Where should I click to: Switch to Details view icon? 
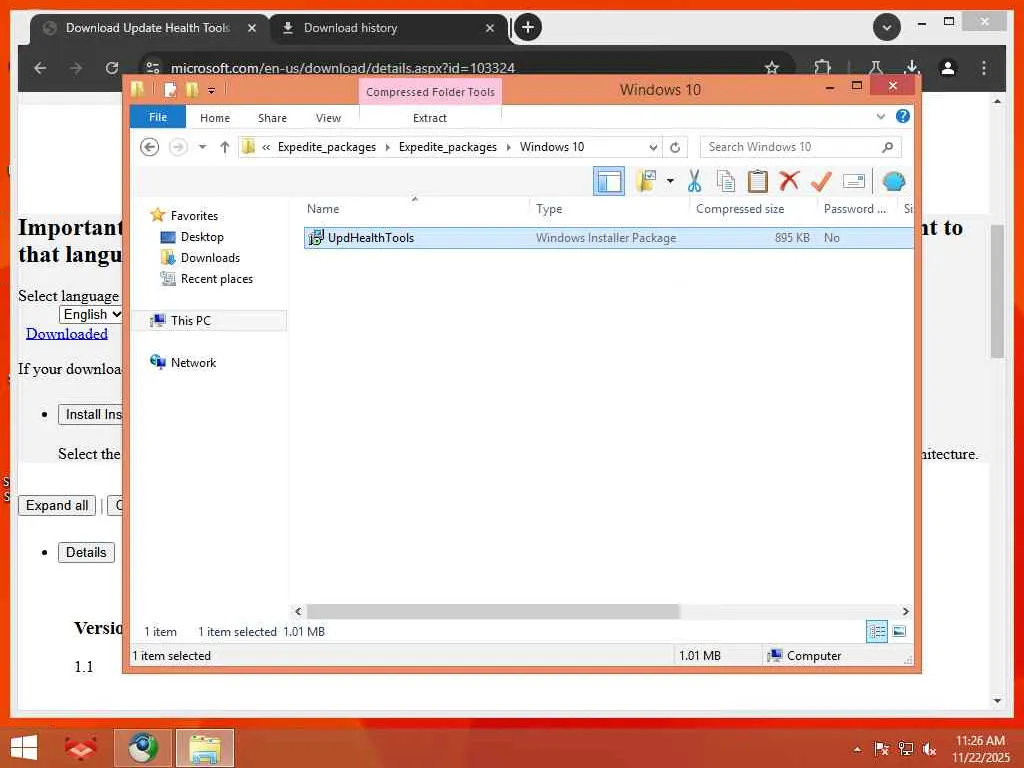pyautogui.click(x=876, y=631)
